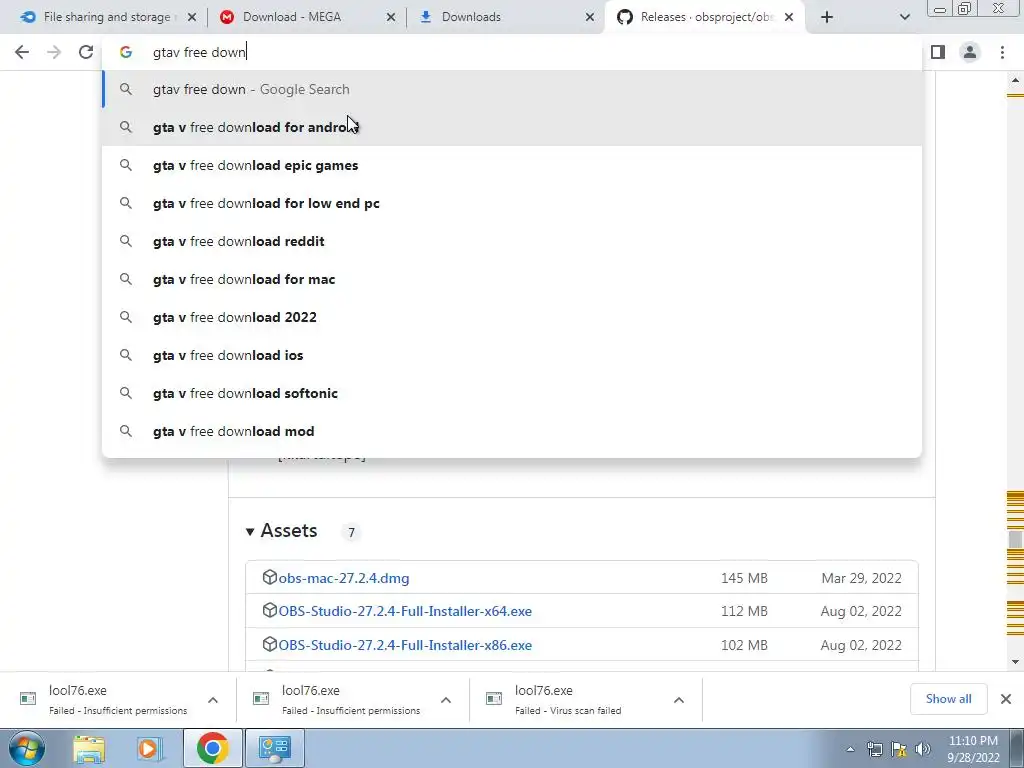The width and height of the screenshot is (1024, 768).
Task: Click the Google icon in address bar
Action: [x=125, y=52]
